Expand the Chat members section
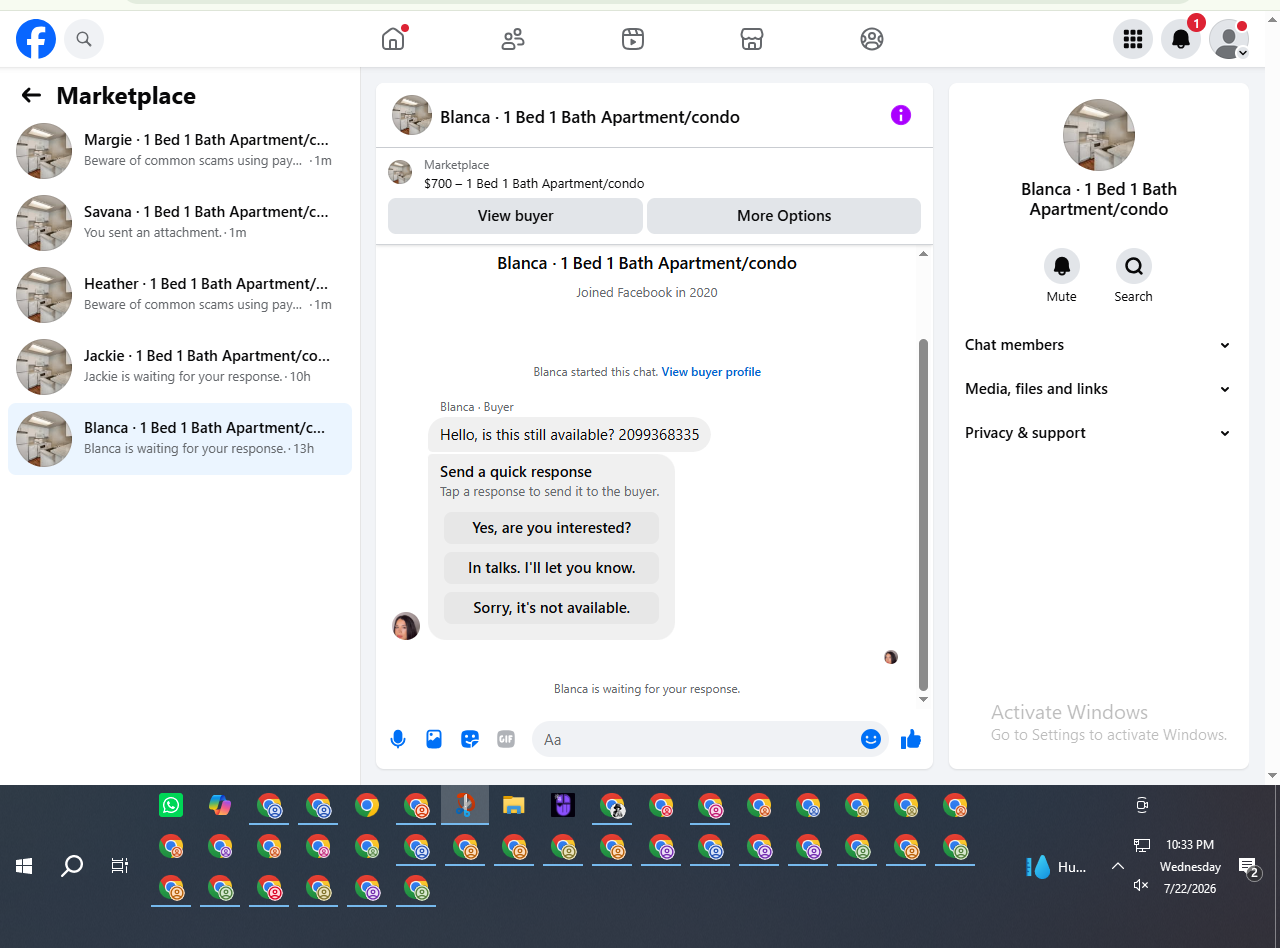 point(1098,345)
